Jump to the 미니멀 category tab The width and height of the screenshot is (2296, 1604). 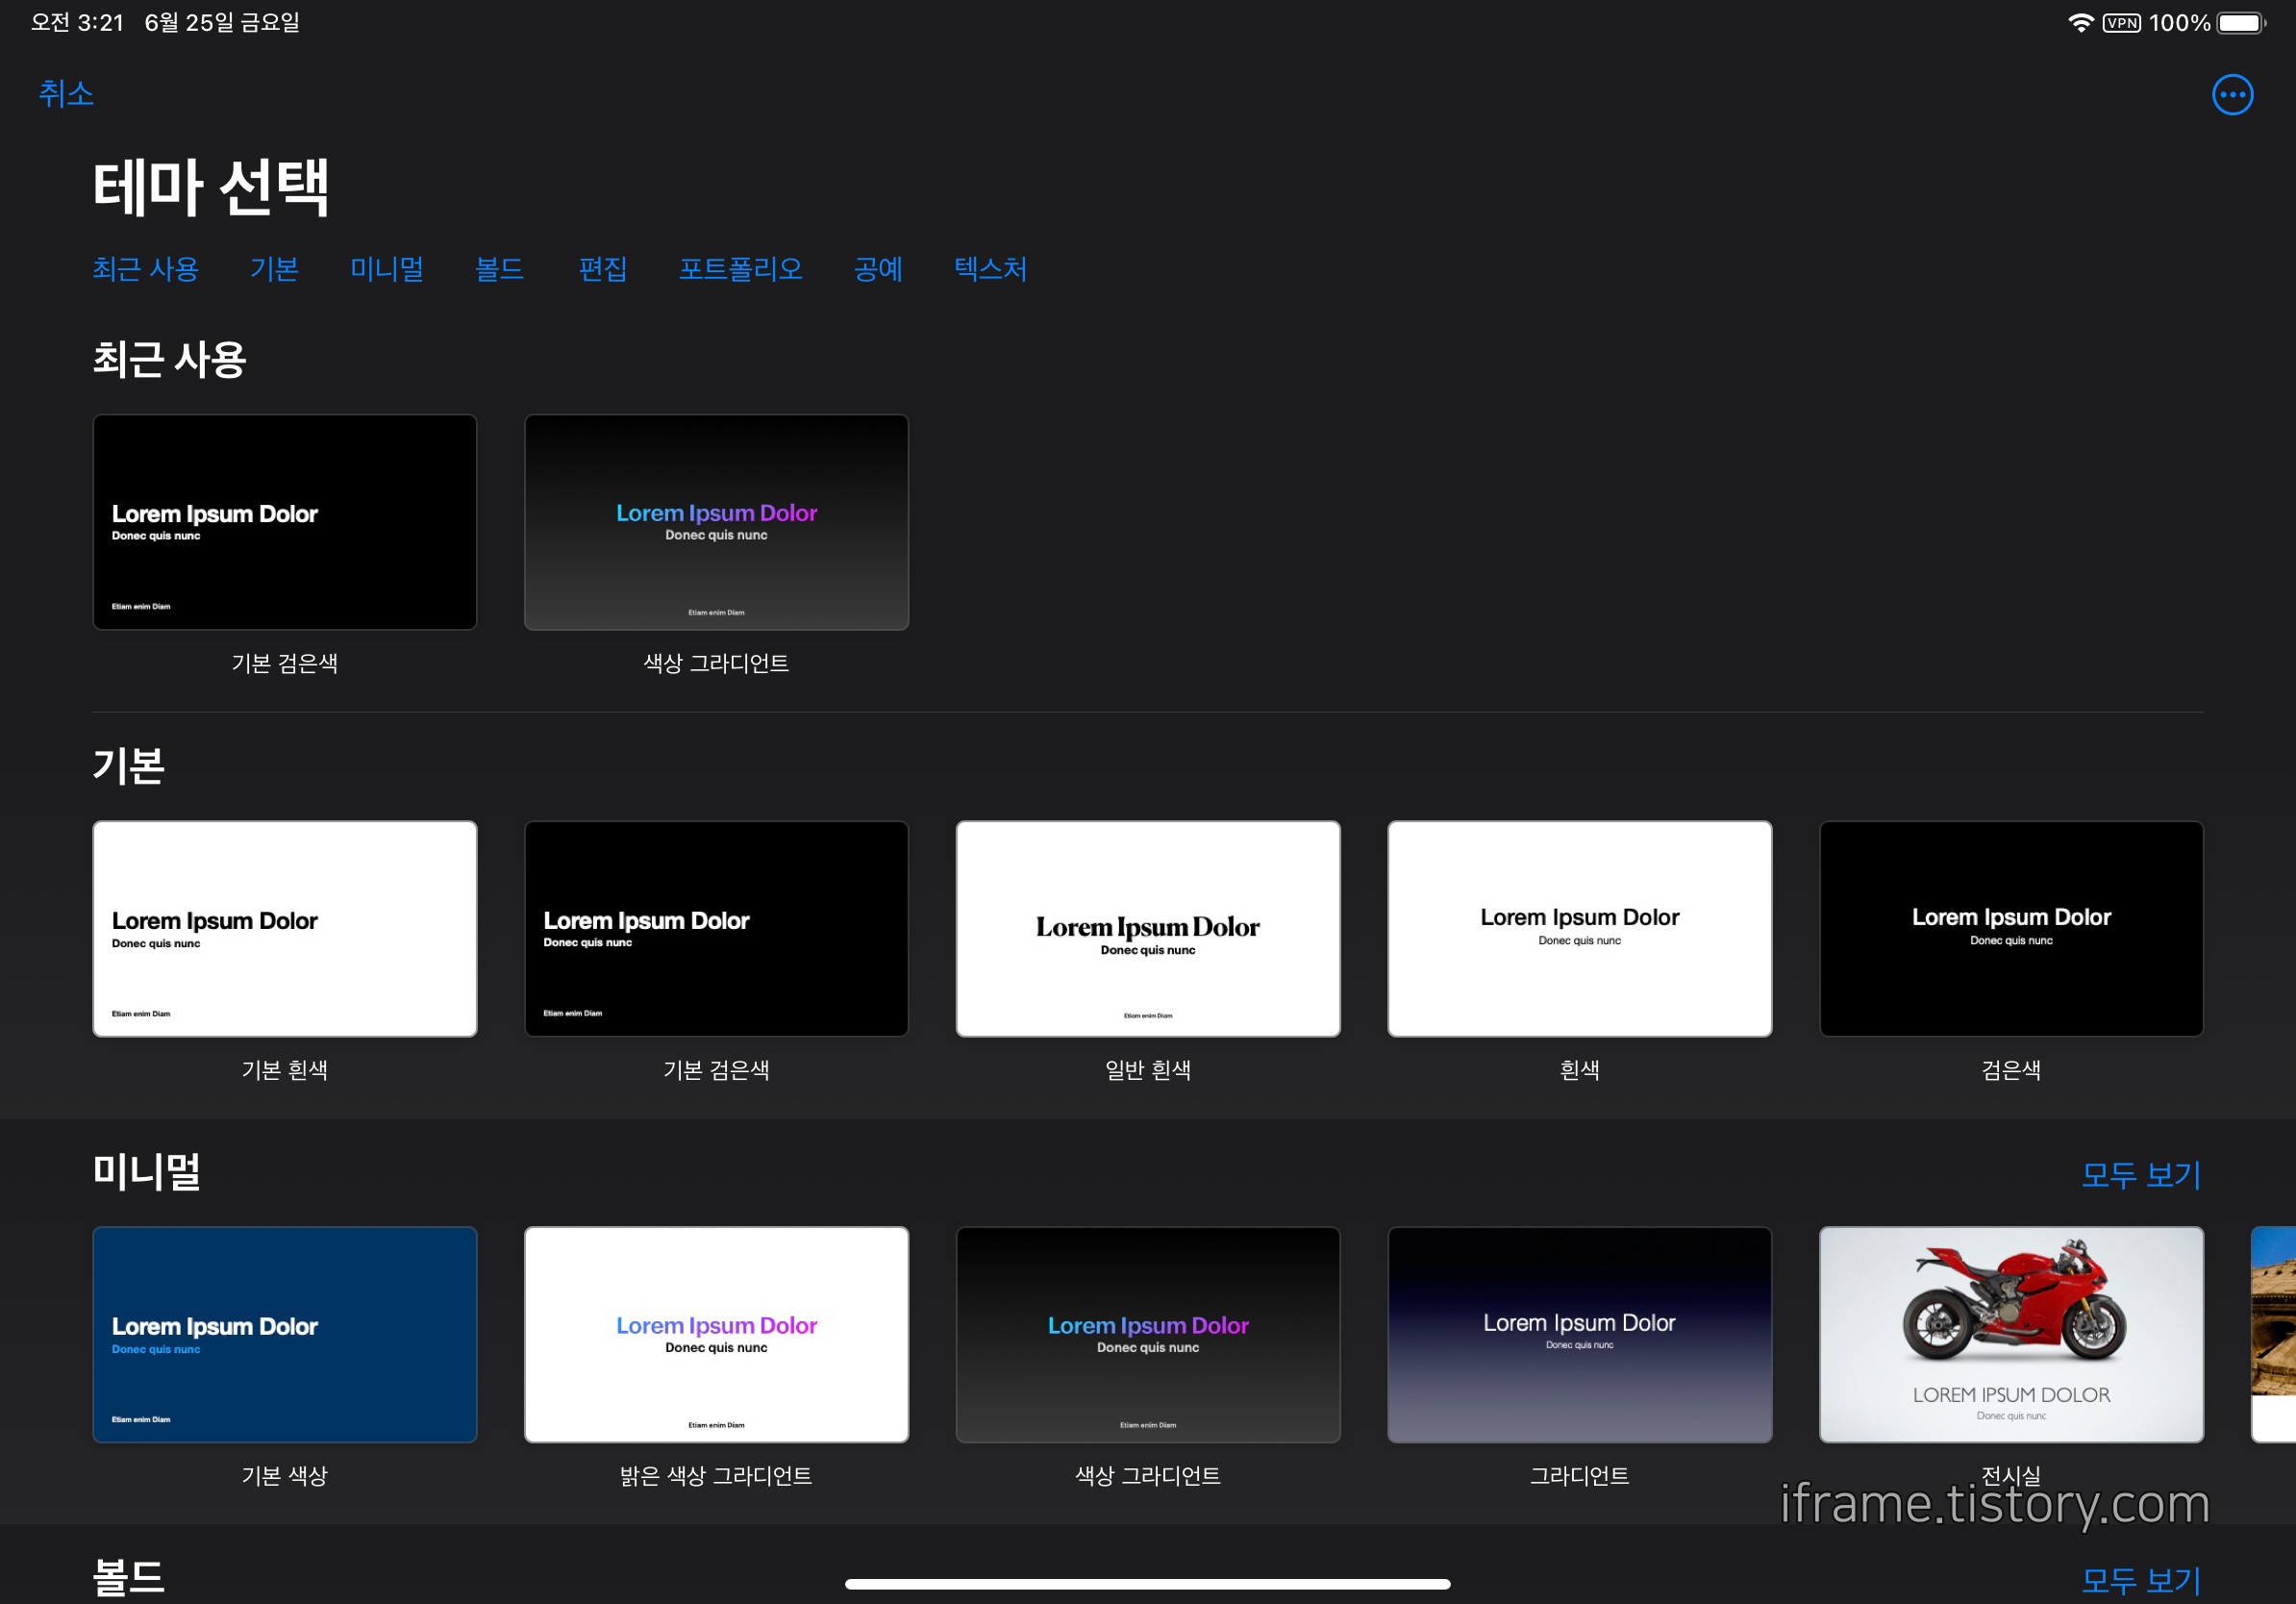pyautogui.click(x=386, y=269)
